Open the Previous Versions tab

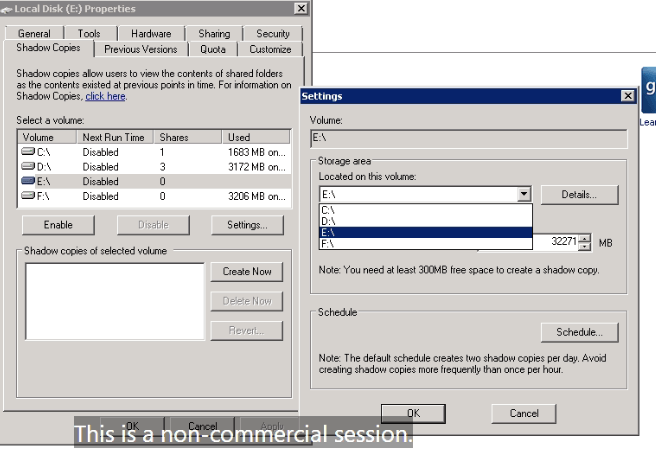tap(141, 49)
